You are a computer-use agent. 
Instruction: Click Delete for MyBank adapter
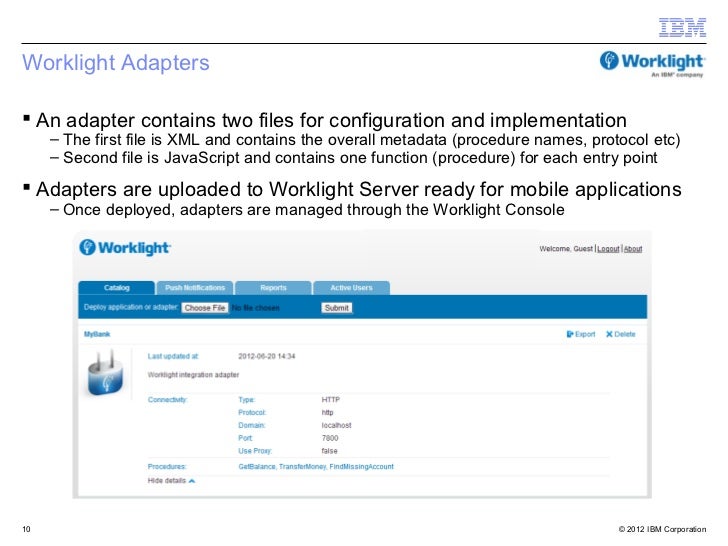(621, 334)
